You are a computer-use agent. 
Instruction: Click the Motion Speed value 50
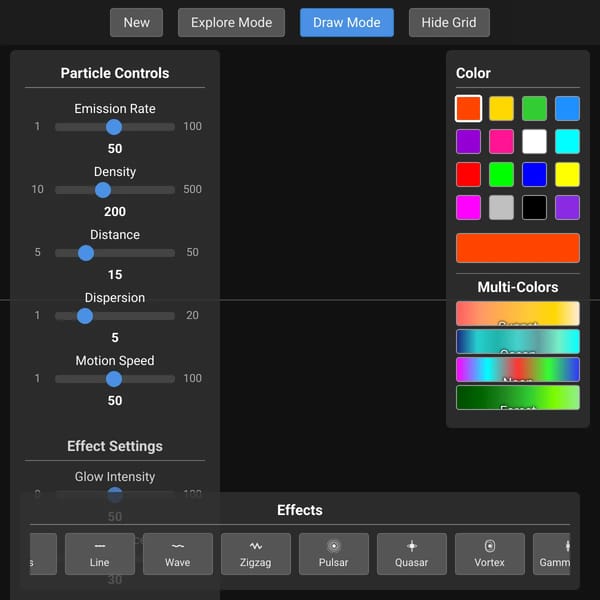pyautogui.click(x=115, y=401)
